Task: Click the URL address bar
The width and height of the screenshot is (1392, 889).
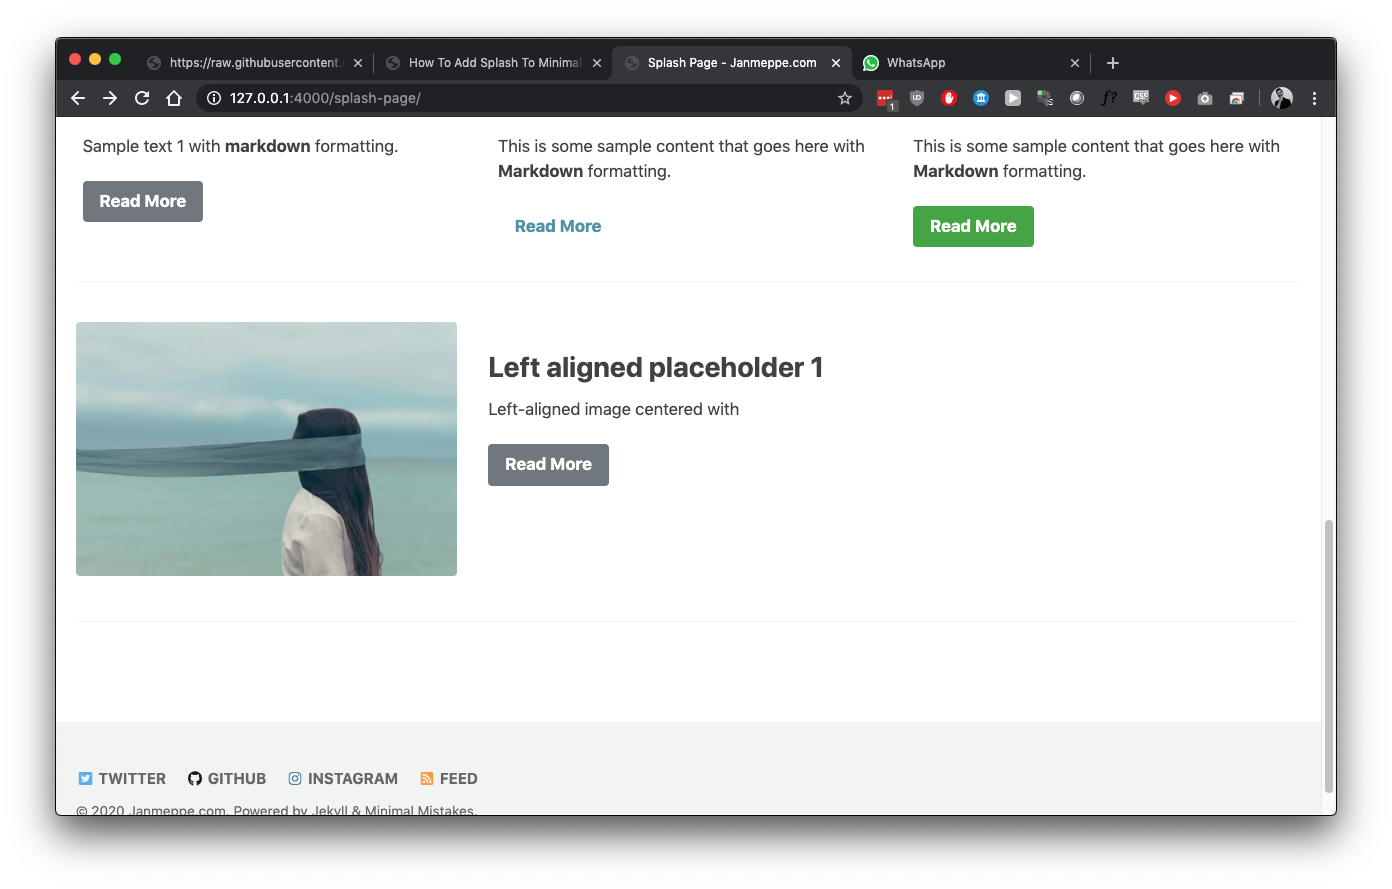Action: click(530, 98)
